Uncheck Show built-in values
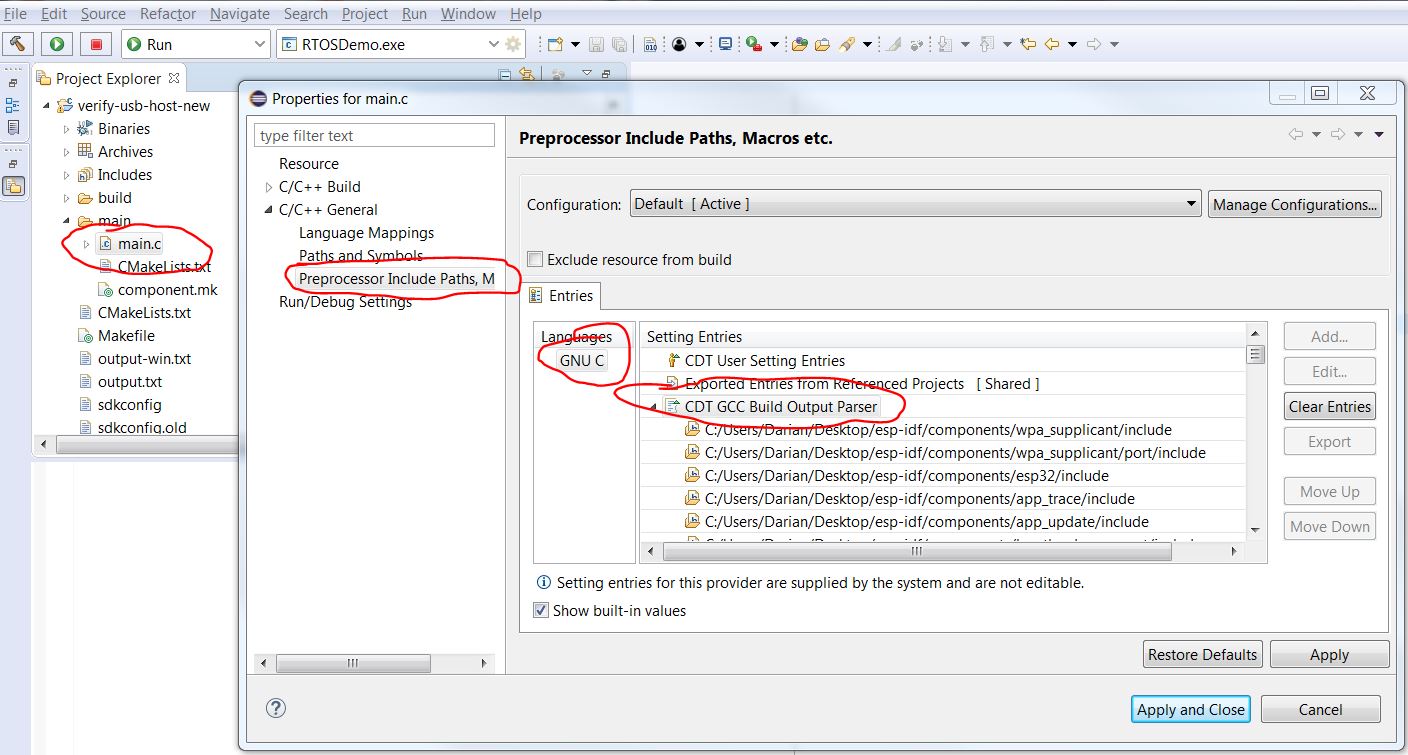 541,610
